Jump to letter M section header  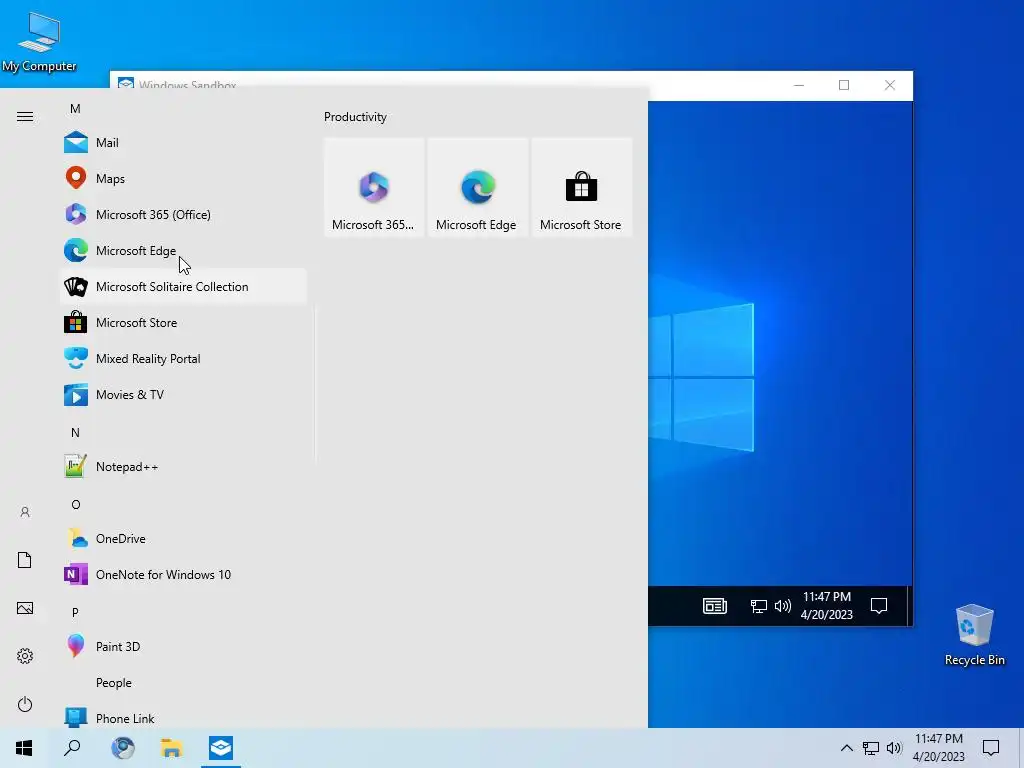[x=75, y=108]
